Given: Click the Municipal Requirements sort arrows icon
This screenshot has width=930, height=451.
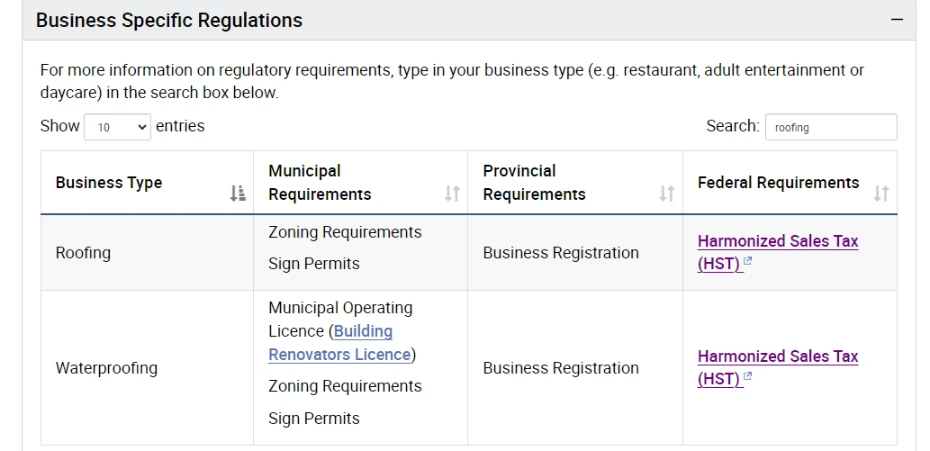Looking at the screenshot, I should point(453,193).
